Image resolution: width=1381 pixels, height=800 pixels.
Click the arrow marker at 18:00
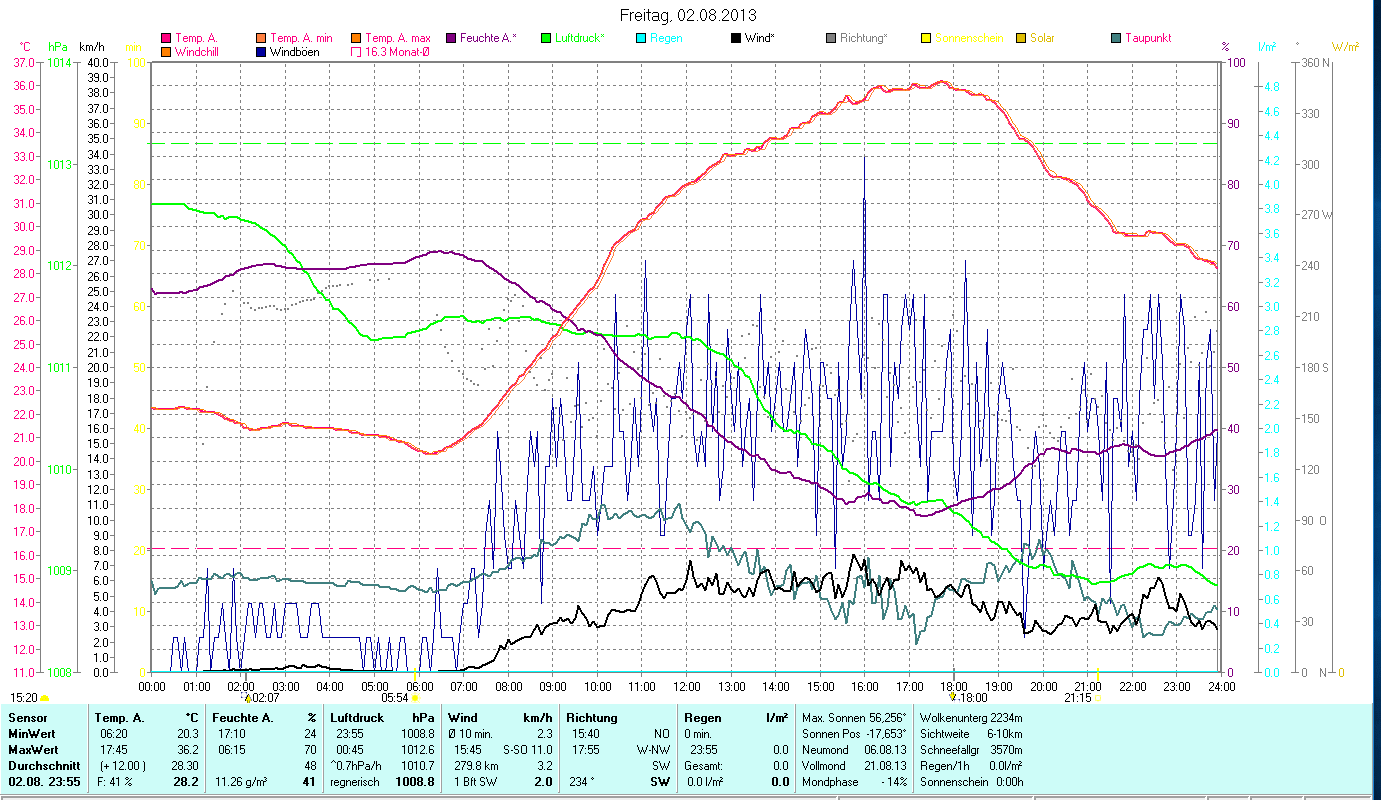tap(953, 697)
